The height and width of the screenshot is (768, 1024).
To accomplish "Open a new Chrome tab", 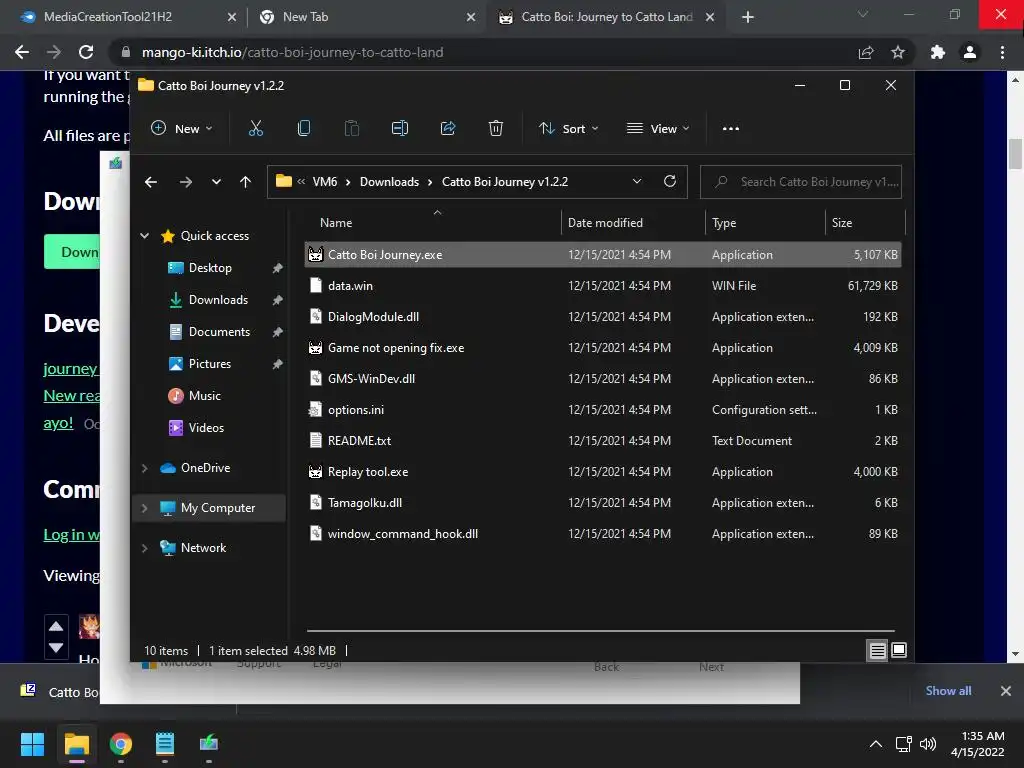I will pos(748,17).
